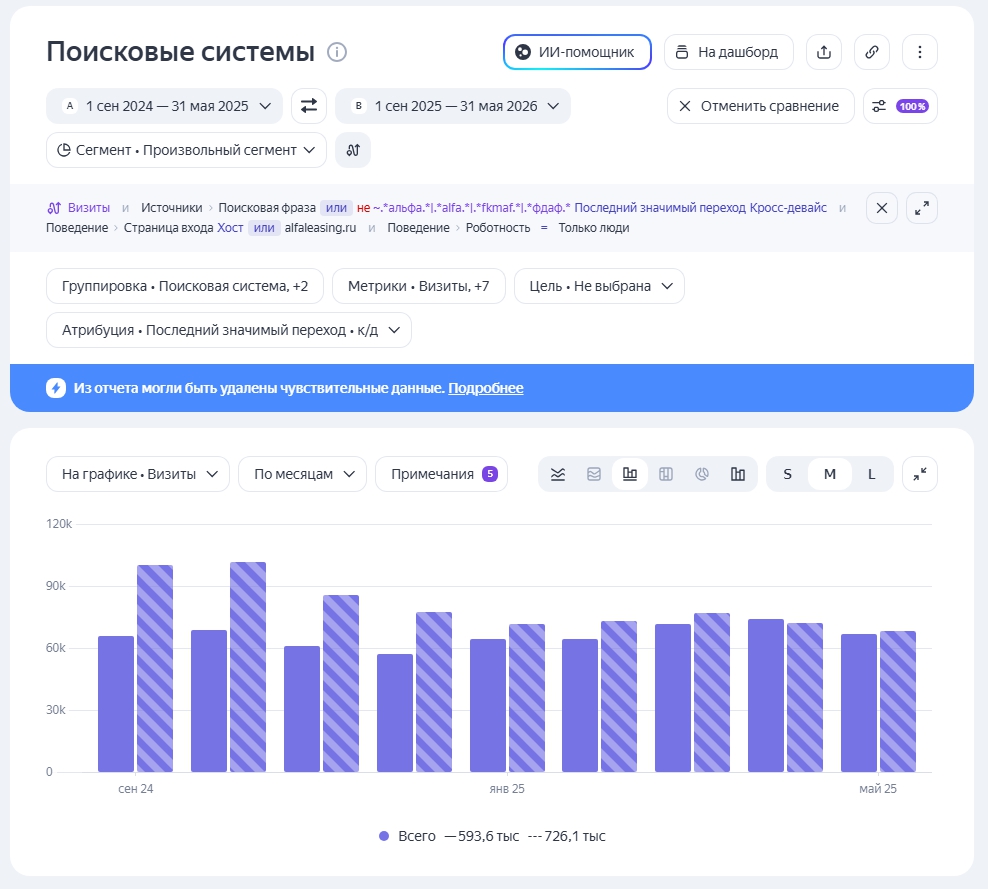Click lightning icon in blue banner
The image size is (988, 889).
pyautogui.click(x=55, y=388)
